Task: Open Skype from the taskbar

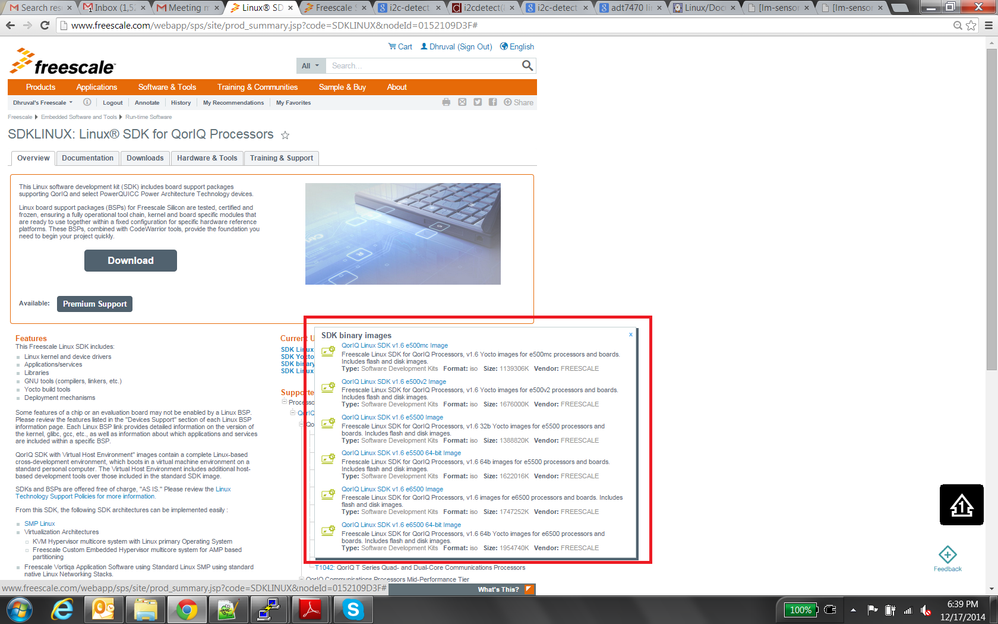Action: pyautogui.click(x=353, y=609)
